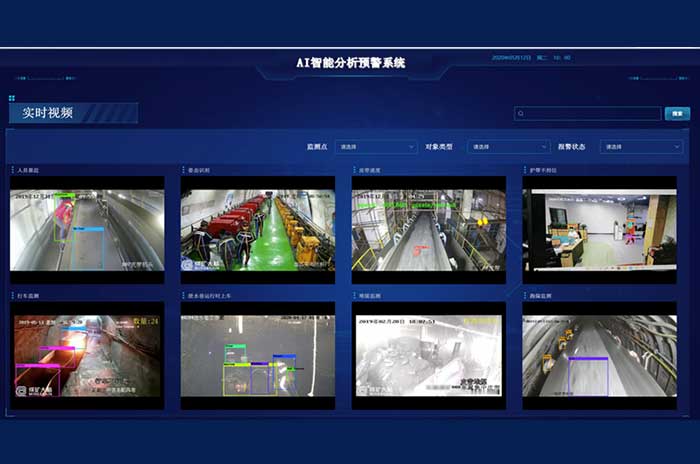700x464 pixels.
Task: Focus the search input field
Action: click(592, 114)
